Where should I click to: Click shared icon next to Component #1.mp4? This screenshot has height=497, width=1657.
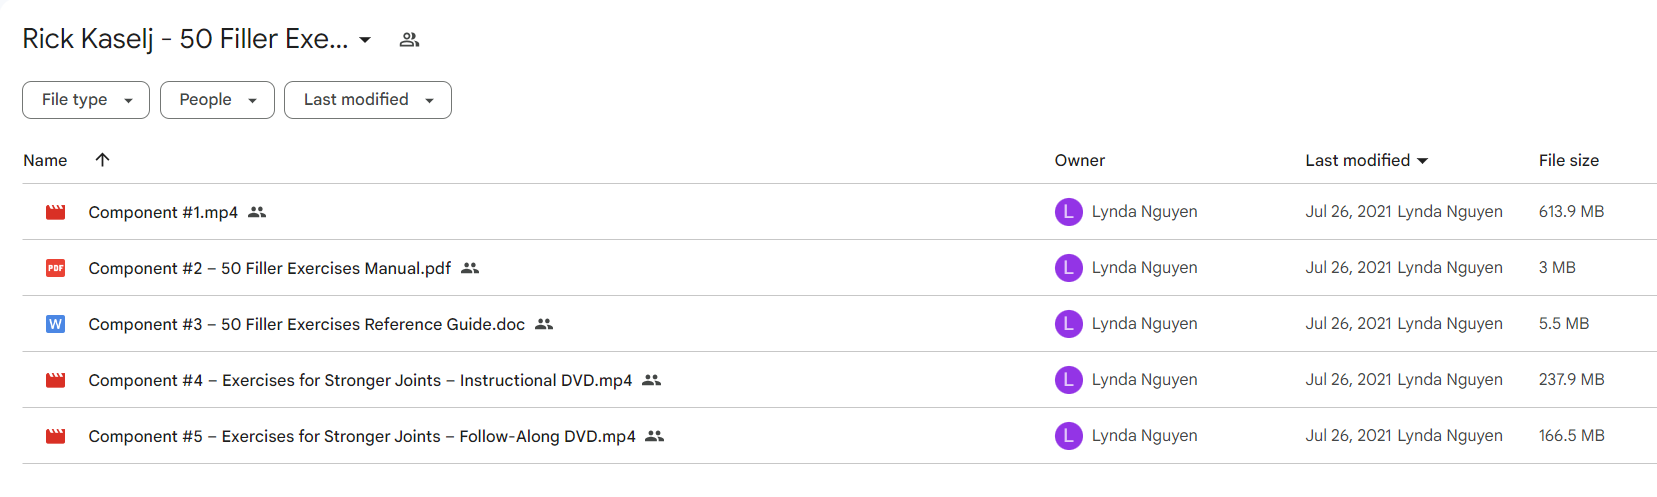click(x=257, y=212)
